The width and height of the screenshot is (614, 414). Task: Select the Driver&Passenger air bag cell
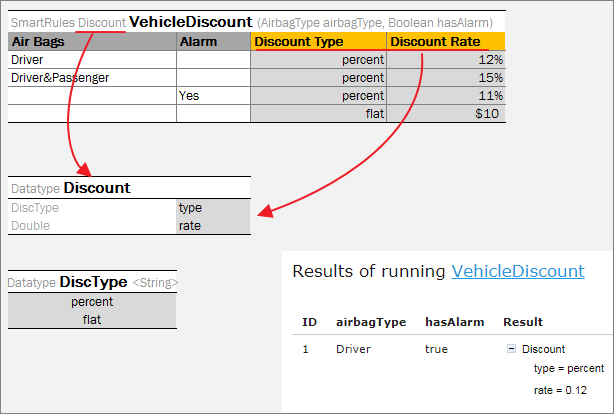coord(92,78)
